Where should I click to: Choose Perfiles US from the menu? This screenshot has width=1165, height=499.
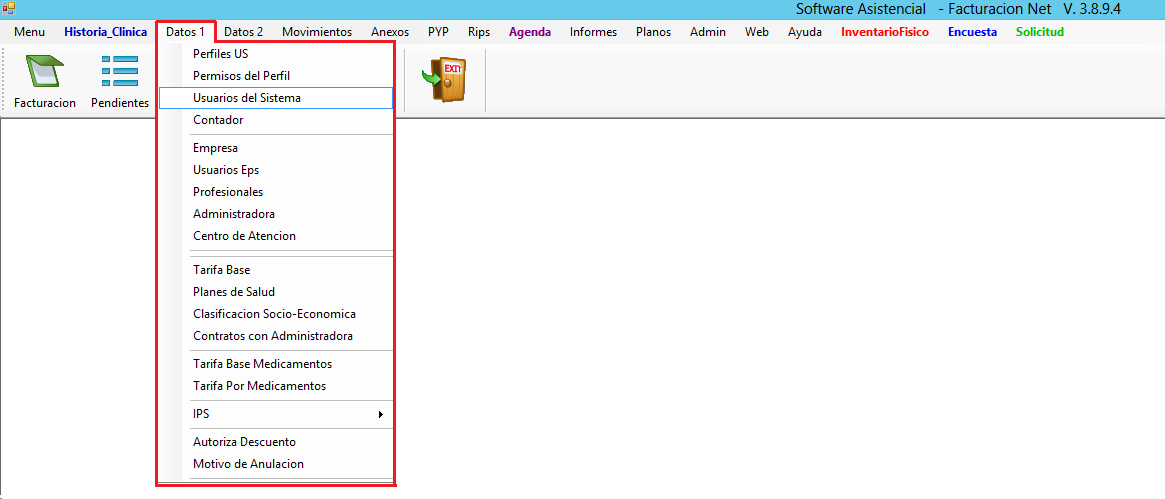pos(220,54)
